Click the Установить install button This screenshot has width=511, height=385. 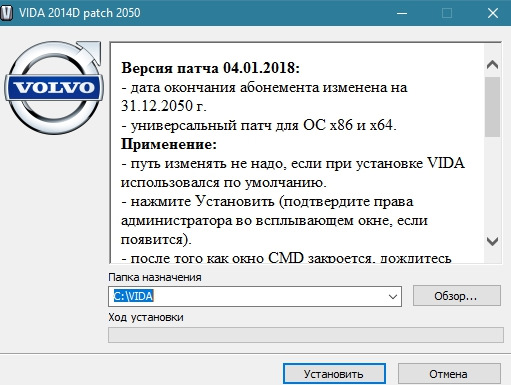[x=334, y=374]
